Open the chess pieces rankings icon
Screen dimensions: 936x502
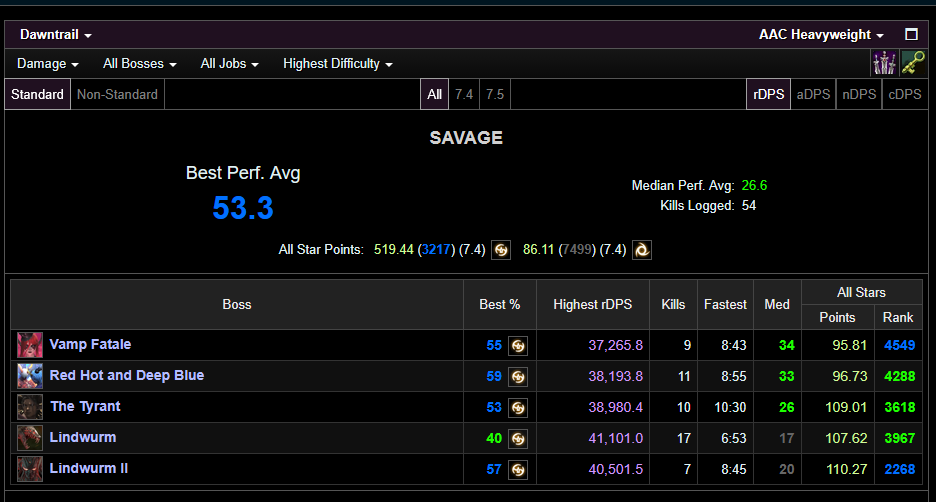click(x=884, y=63)
